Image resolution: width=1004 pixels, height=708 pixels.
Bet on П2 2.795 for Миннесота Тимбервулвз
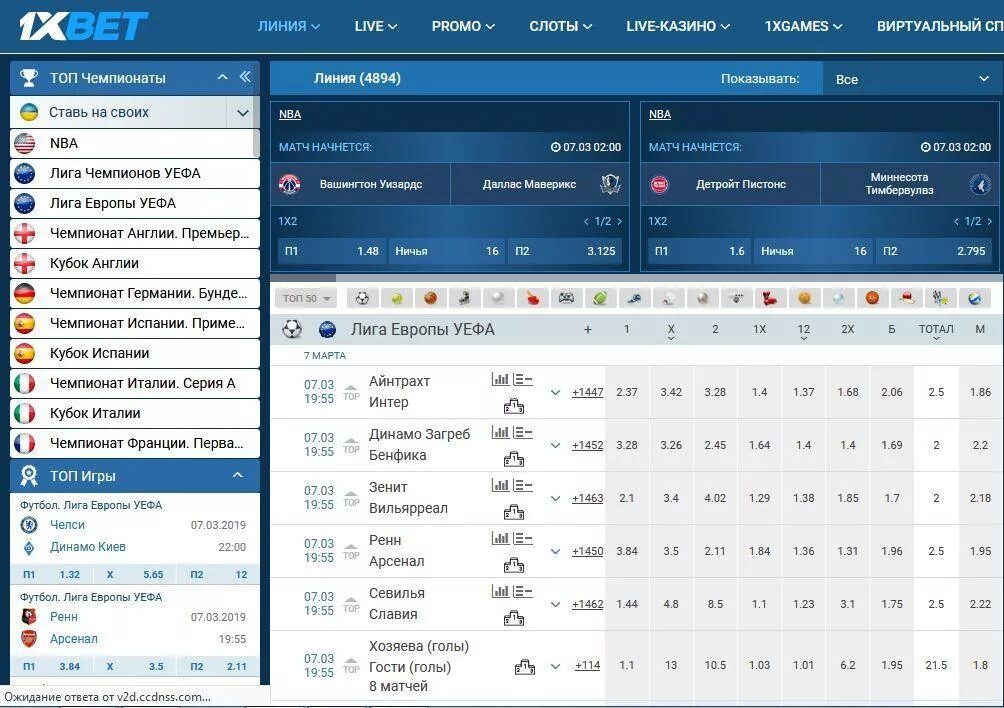coord(934,251)
